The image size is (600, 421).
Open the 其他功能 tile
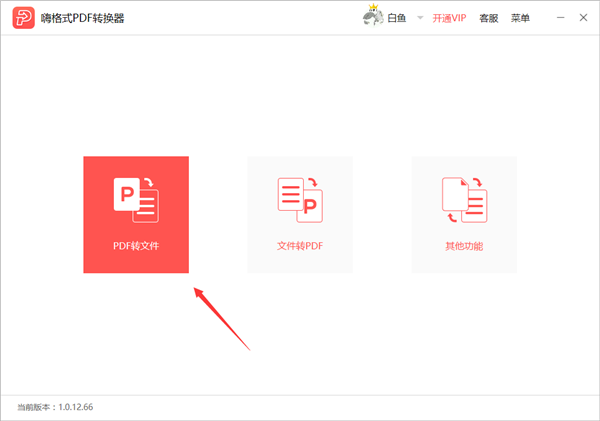tap(464, 214)
